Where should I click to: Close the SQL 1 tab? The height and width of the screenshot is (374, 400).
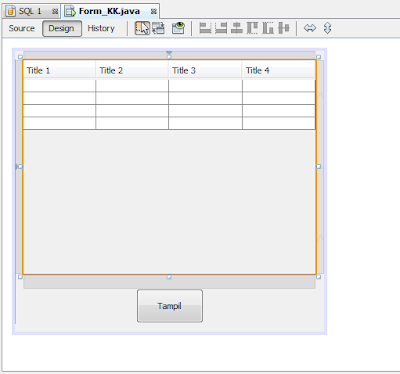[x=55, y=11]
